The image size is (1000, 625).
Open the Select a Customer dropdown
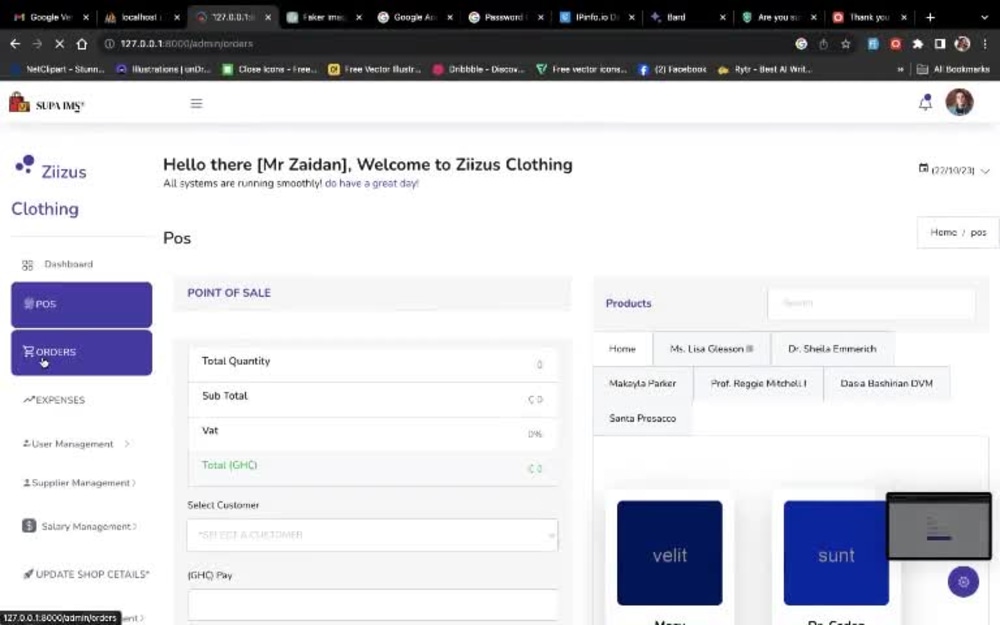point(372,534)
